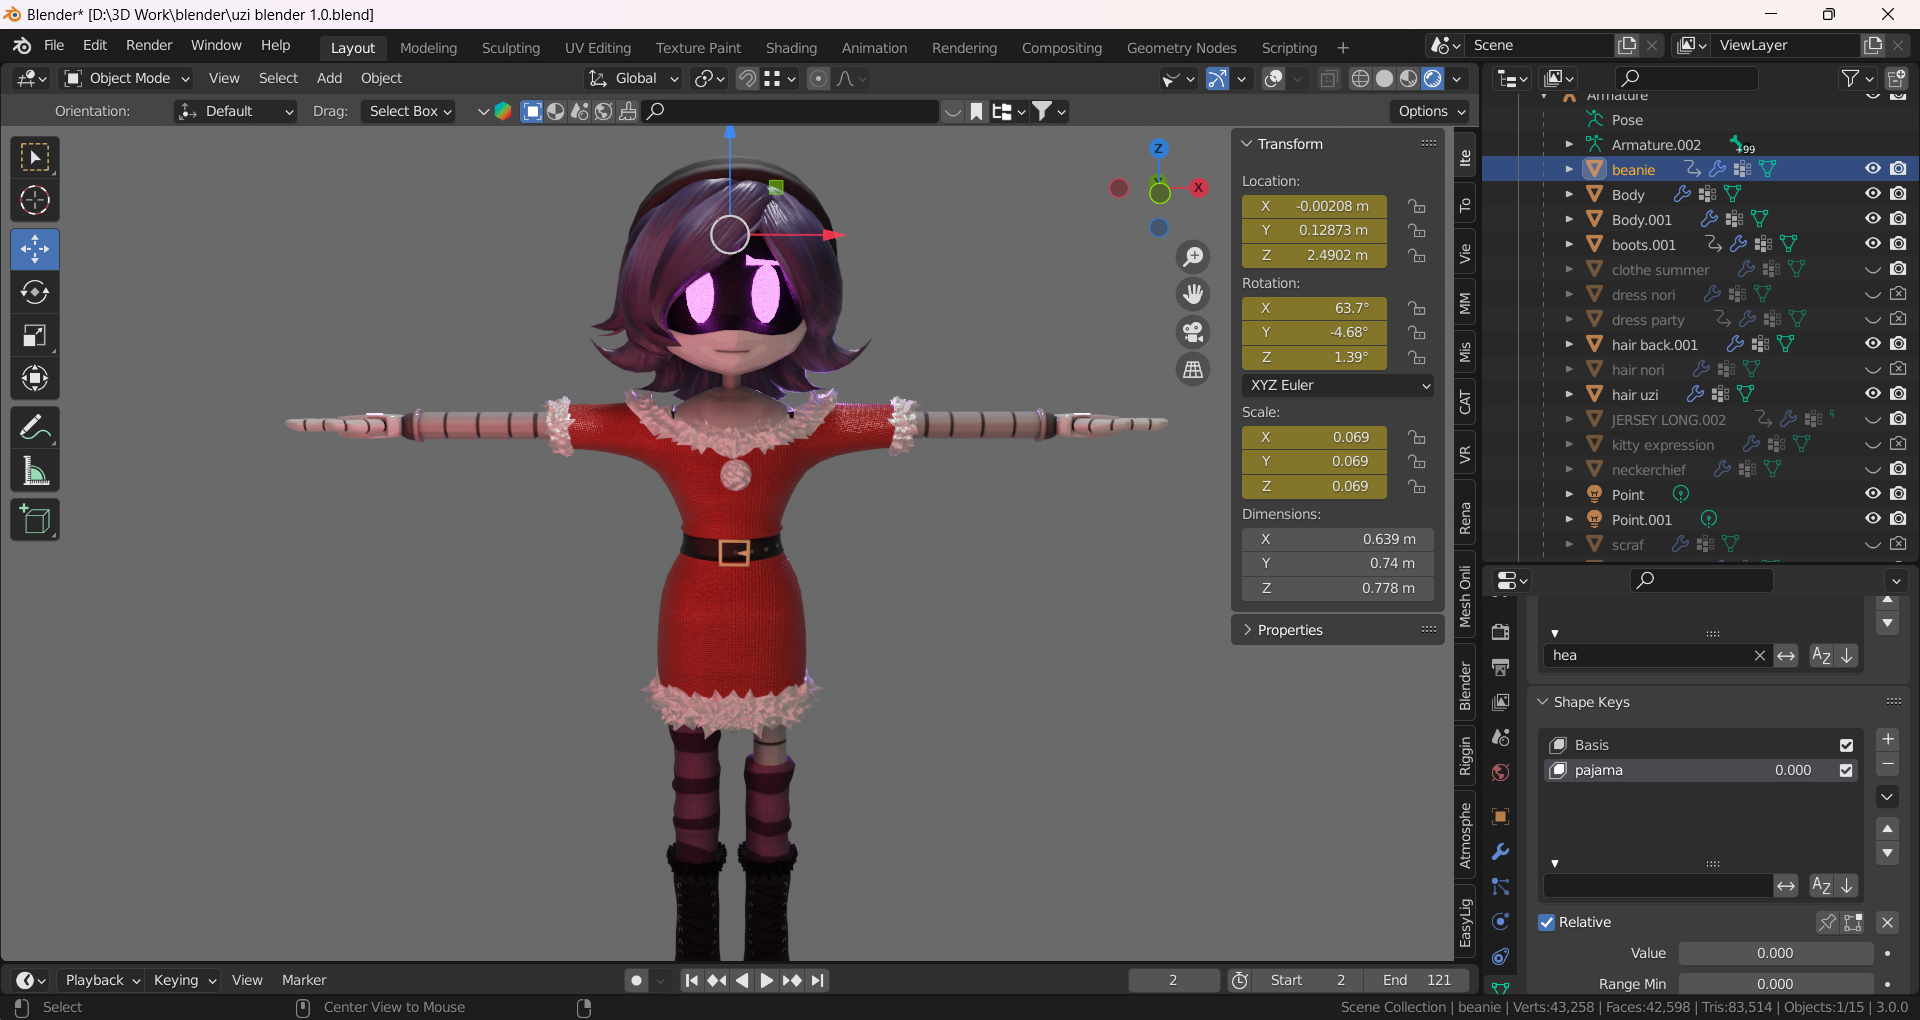
Task: Expand the dress party outliner entry
Action: [x=1568, y=319]
